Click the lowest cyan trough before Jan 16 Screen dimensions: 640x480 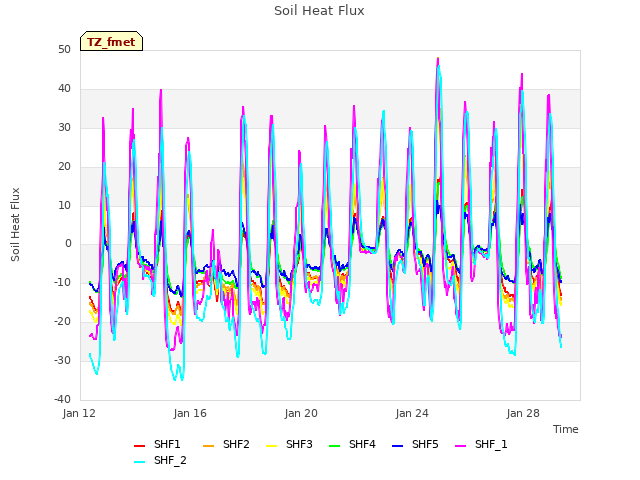coord(182,380)
